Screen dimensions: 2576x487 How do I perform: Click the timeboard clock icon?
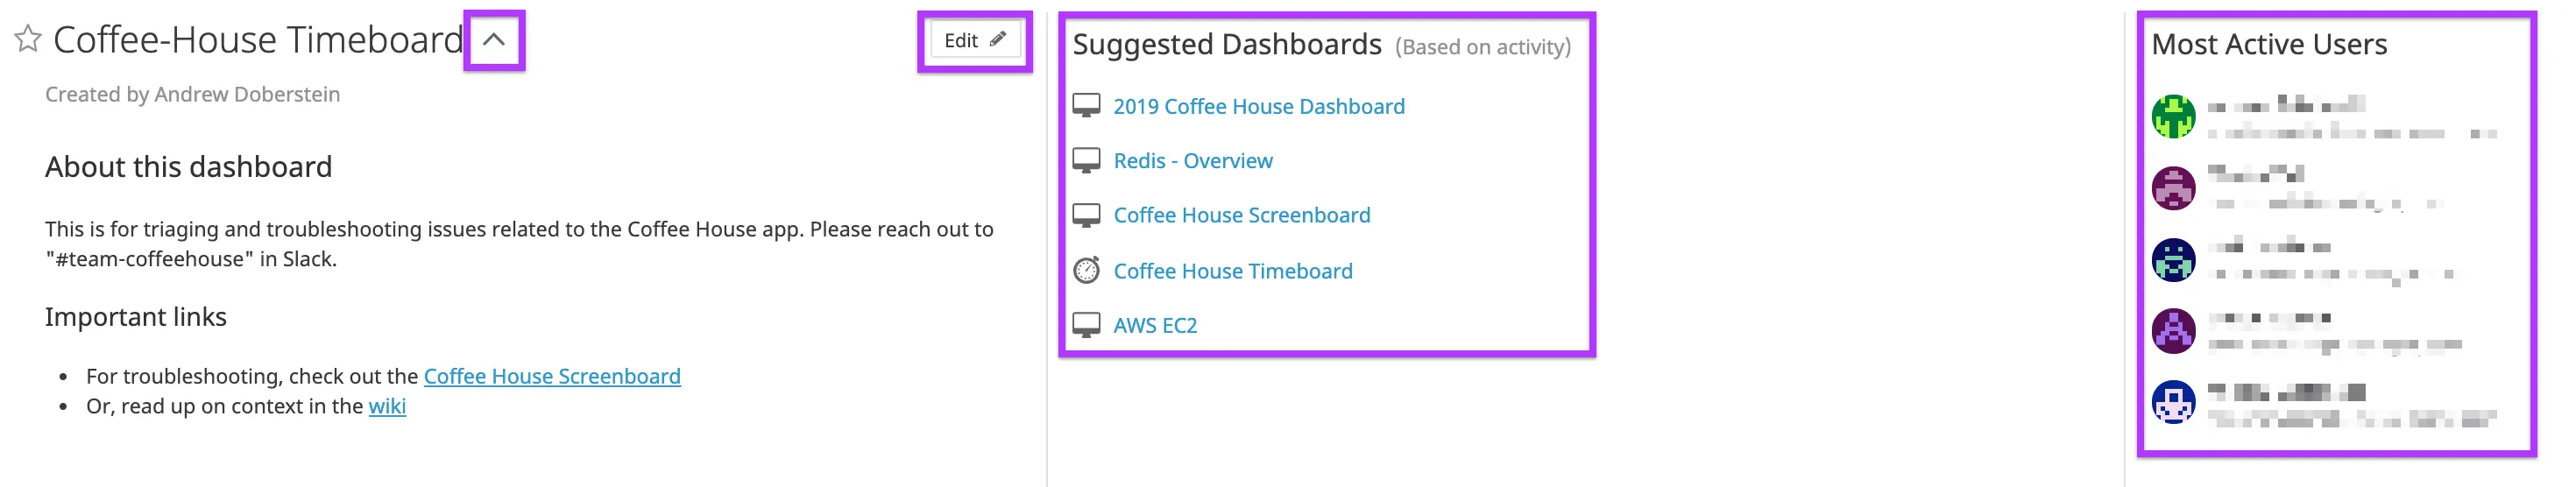(1086, 270)
